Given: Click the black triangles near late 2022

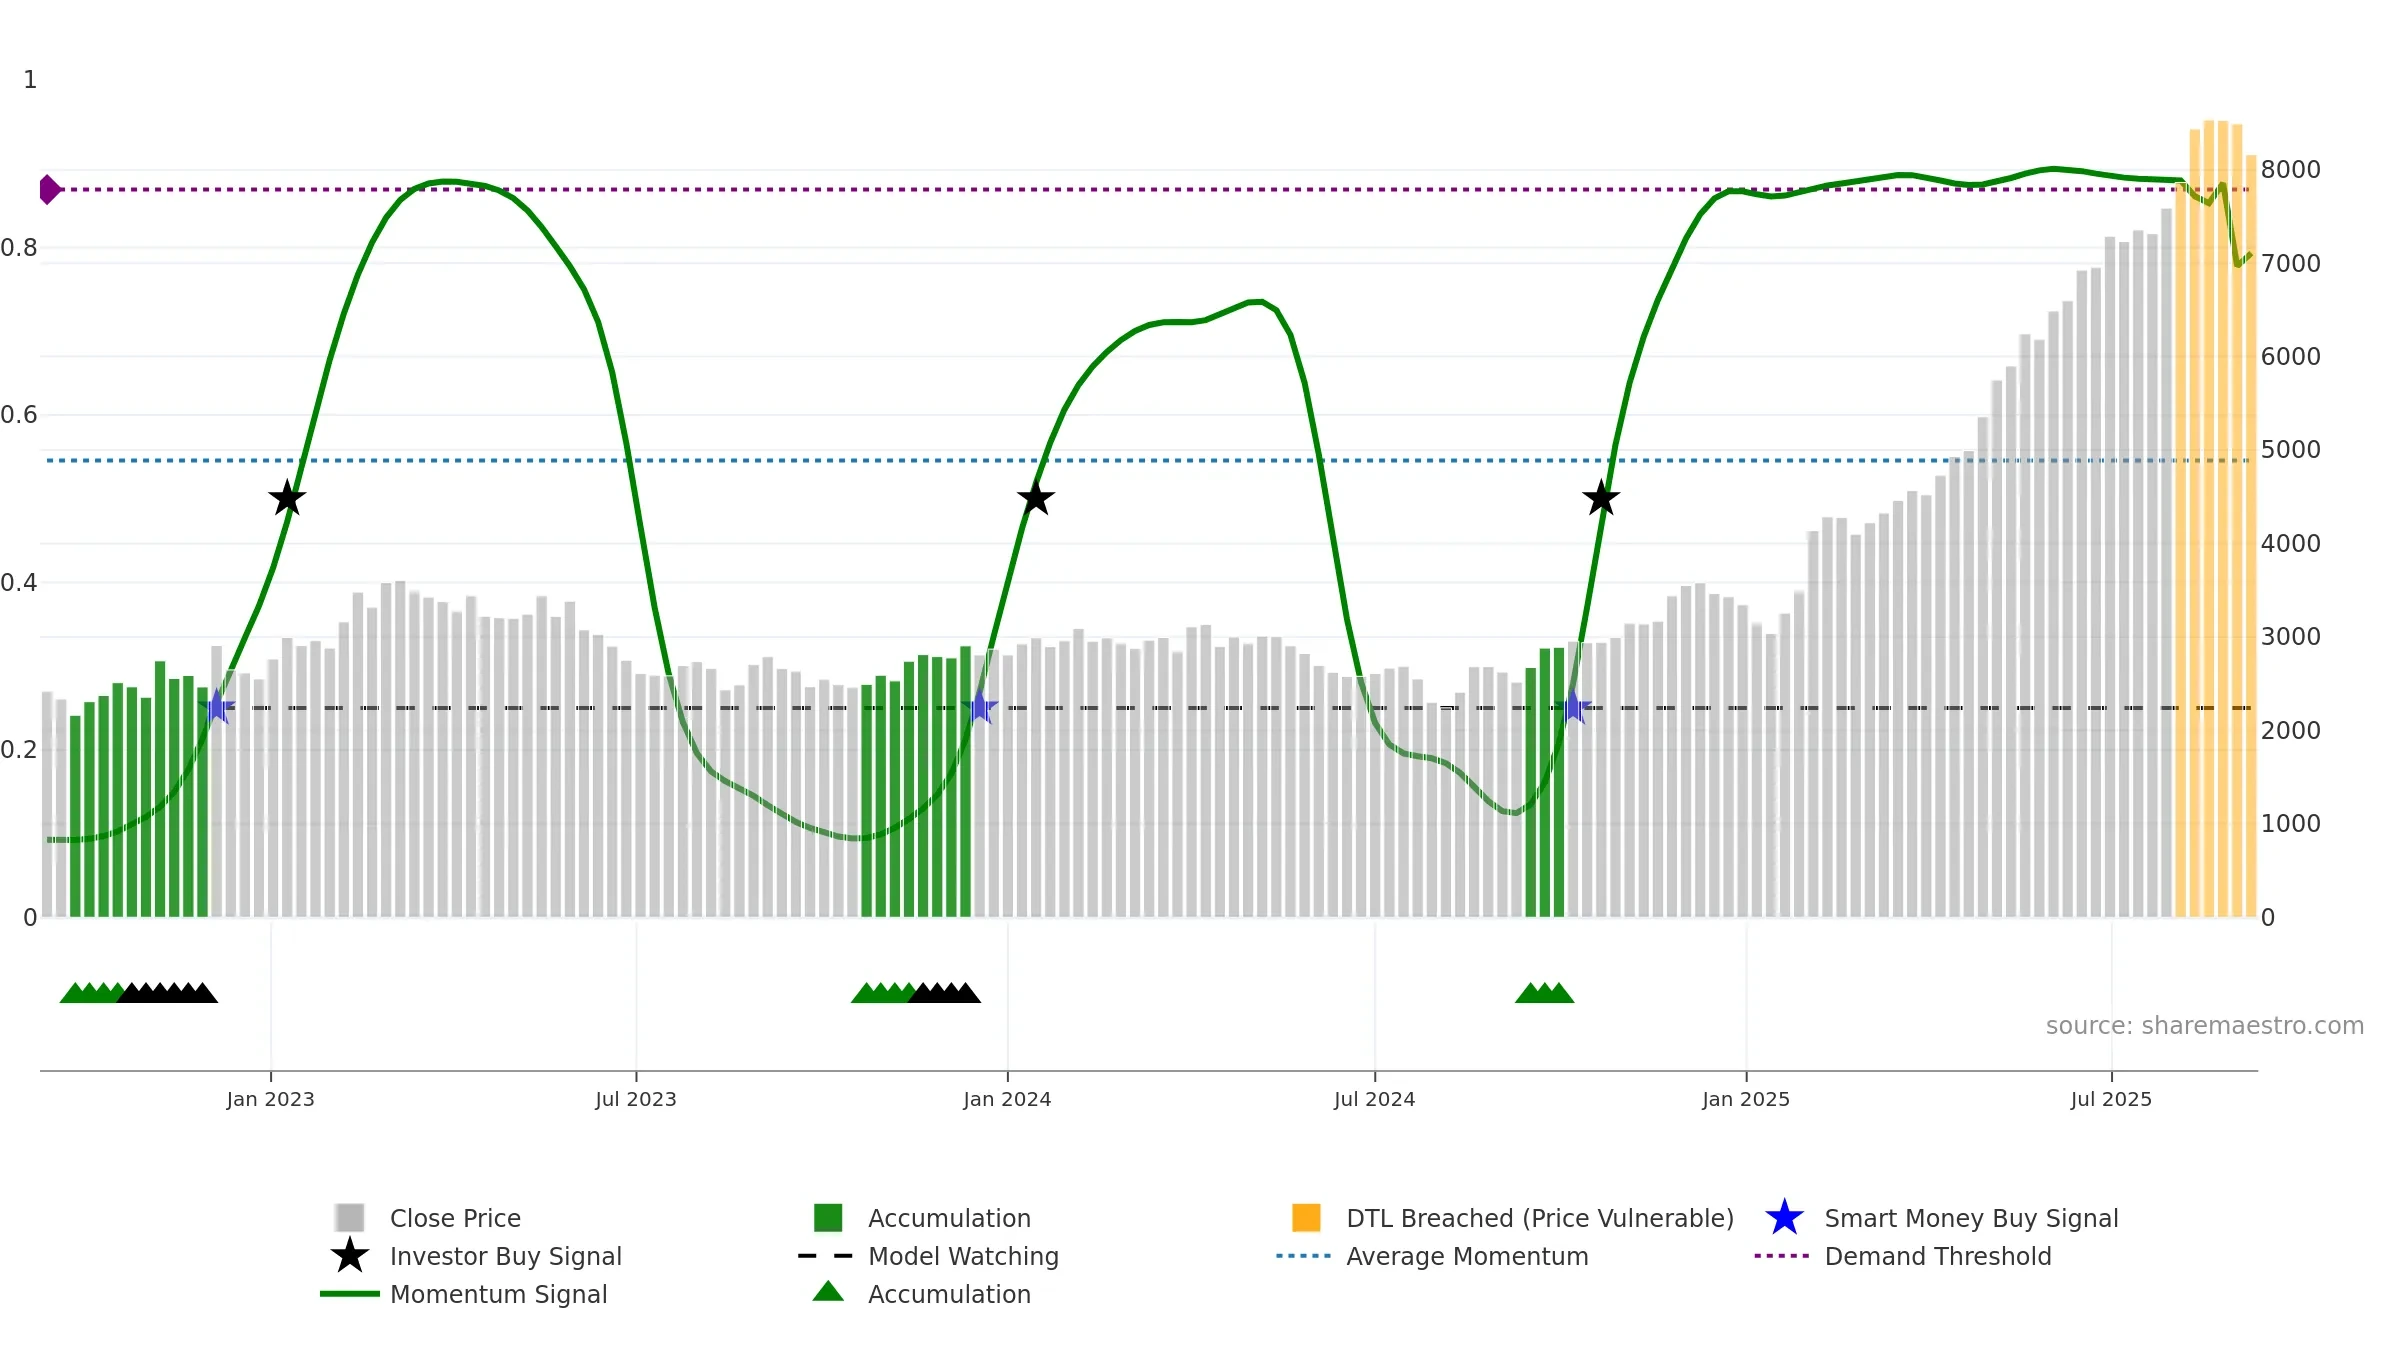Looking at the screenshot, I should 167,993.
